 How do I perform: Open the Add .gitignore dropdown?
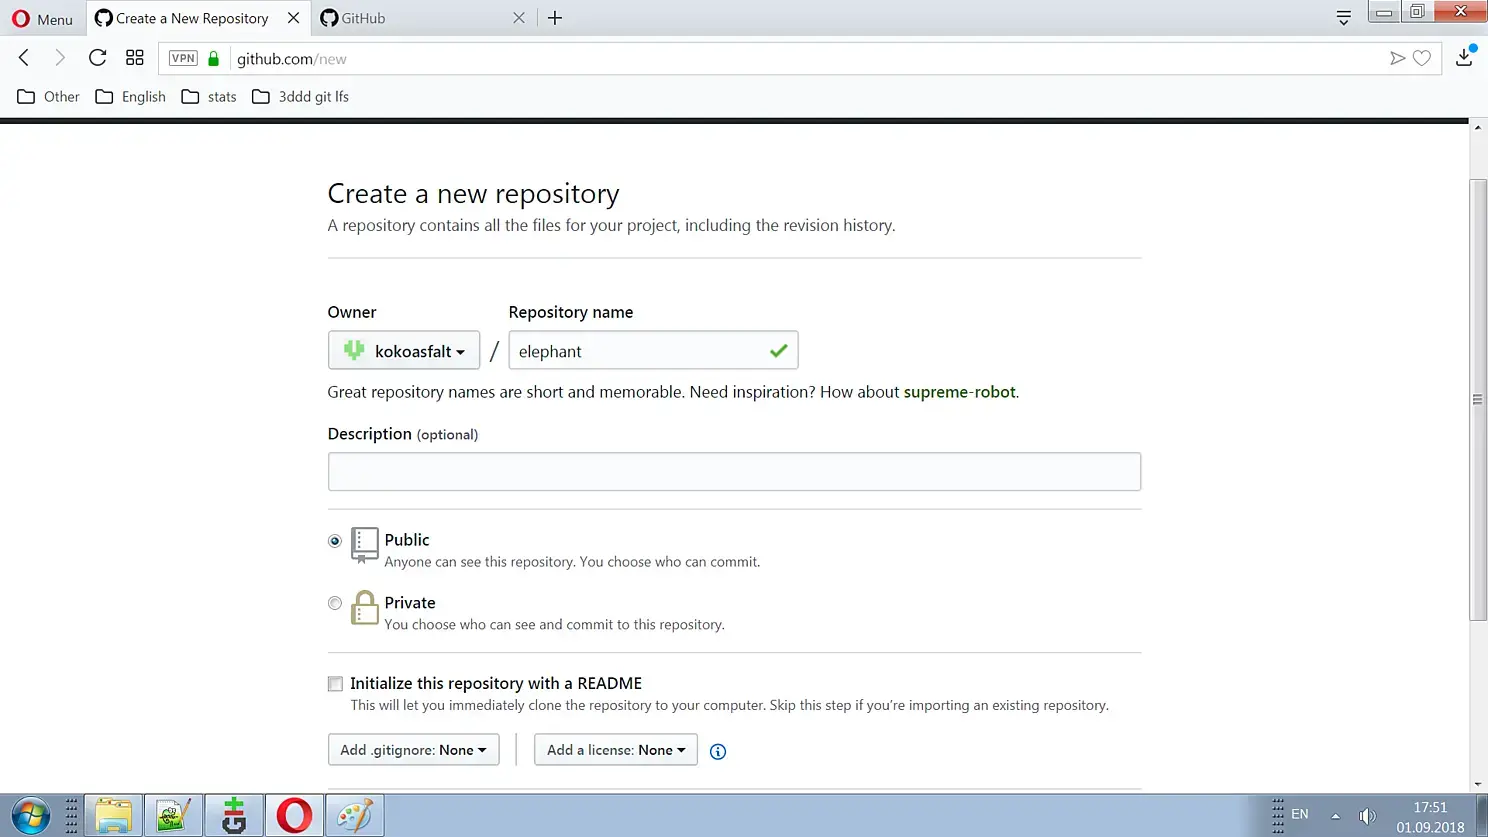pyautogui.click(x=413, y=750)
